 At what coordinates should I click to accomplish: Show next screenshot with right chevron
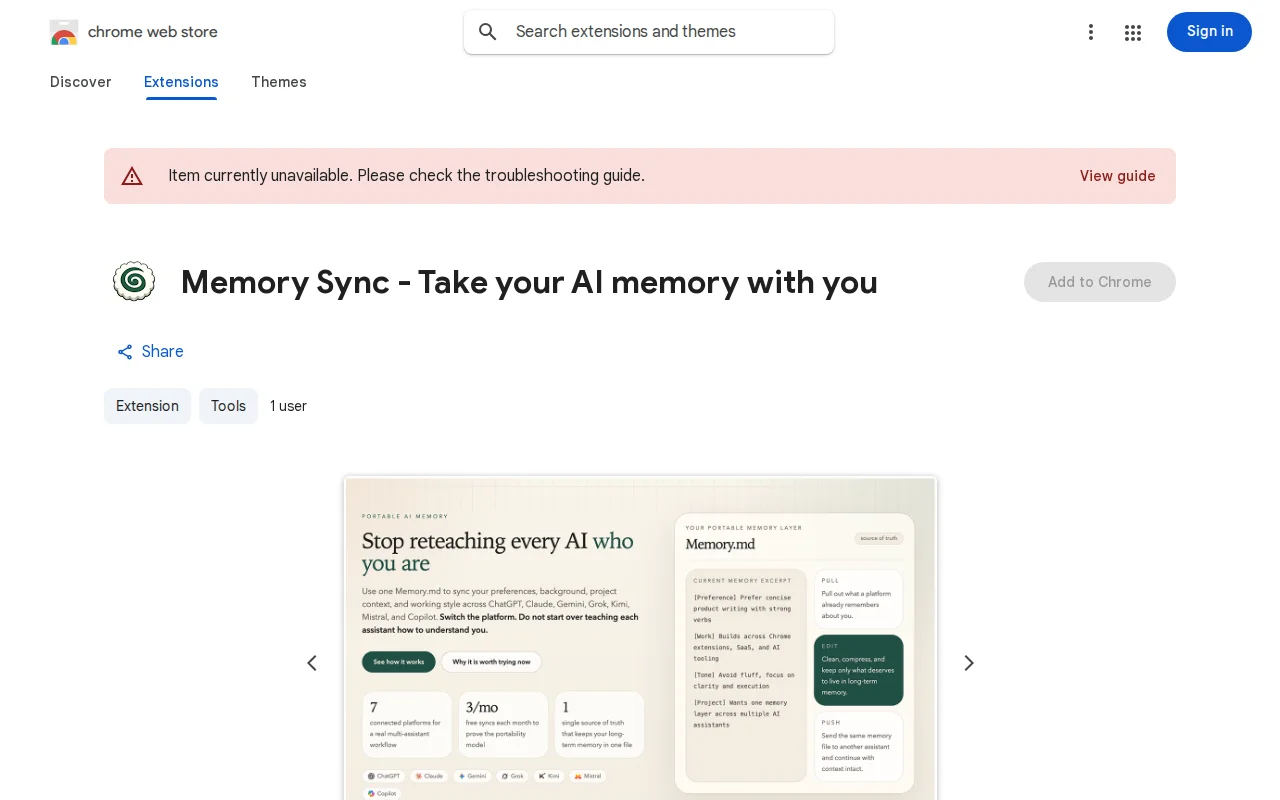point(968,663)
